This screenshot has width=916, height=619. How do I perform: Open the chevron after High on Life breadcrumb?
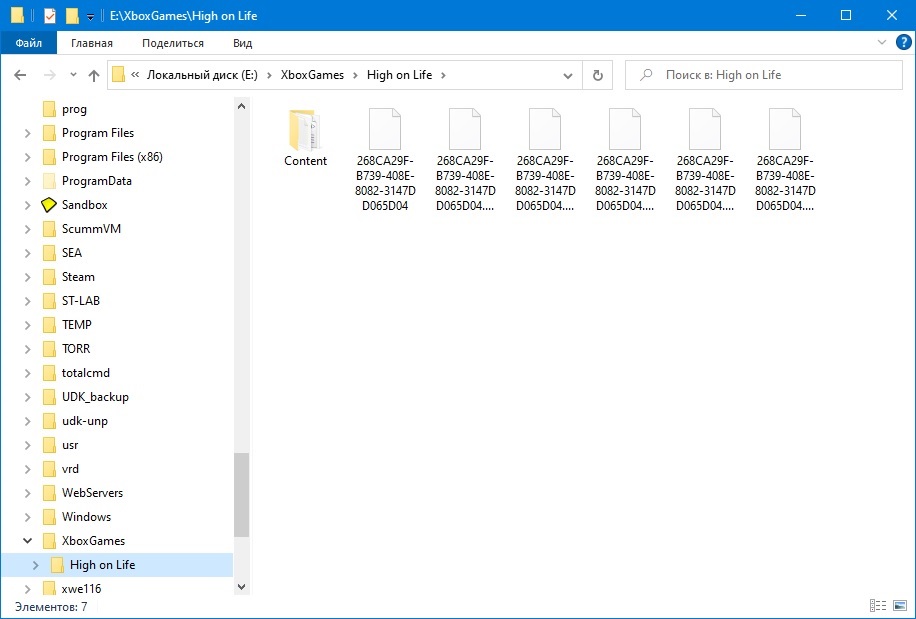[x=443, y=75]
